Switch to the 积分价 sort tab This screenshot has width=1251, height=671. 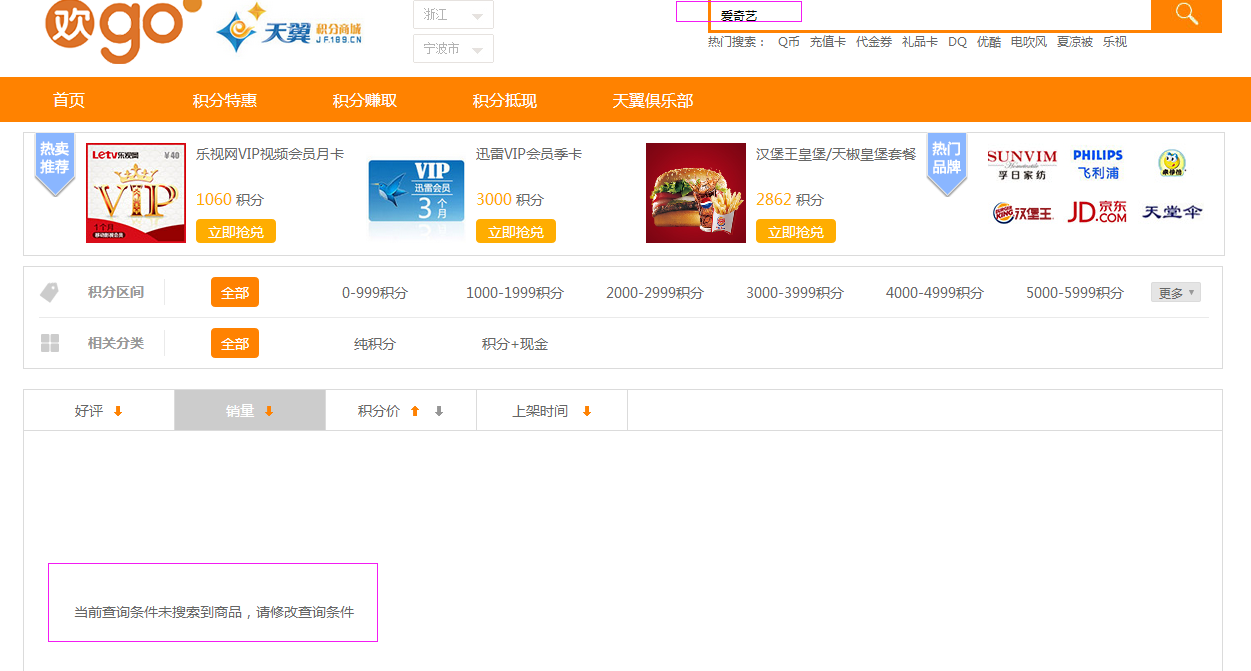(401, 411)
